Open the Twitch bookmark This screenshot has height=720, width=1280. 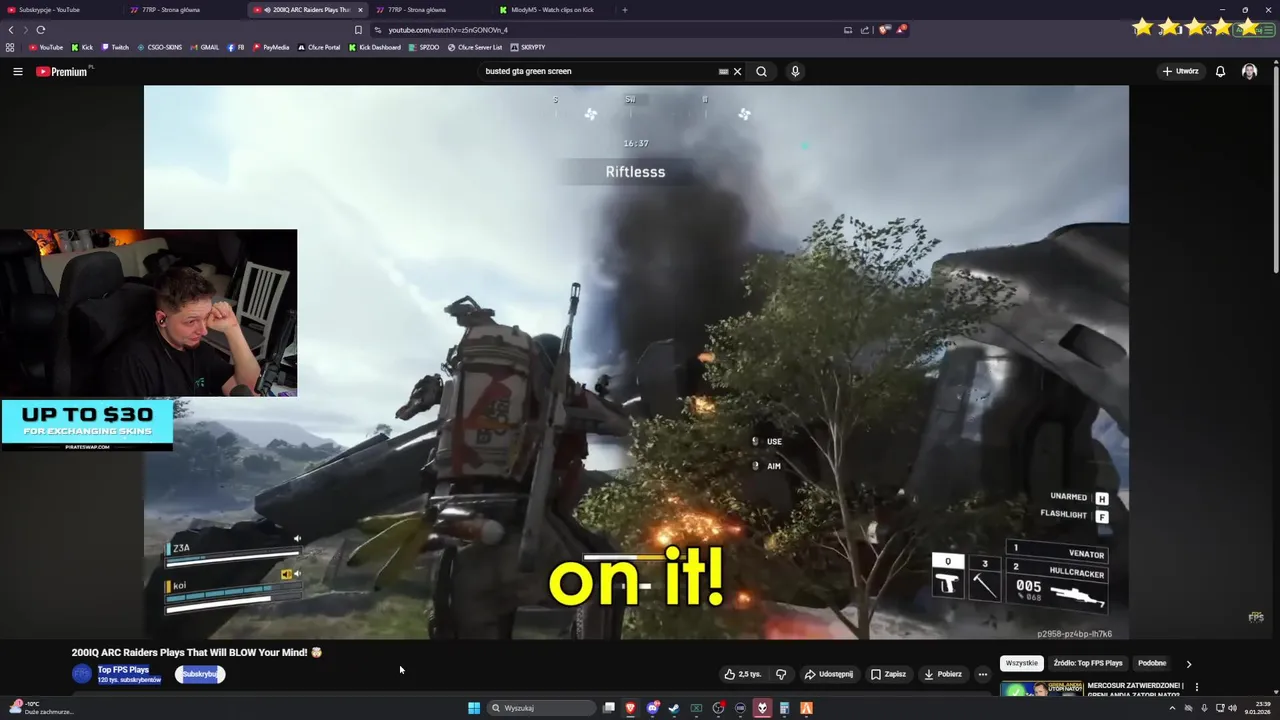pos(115,47)
